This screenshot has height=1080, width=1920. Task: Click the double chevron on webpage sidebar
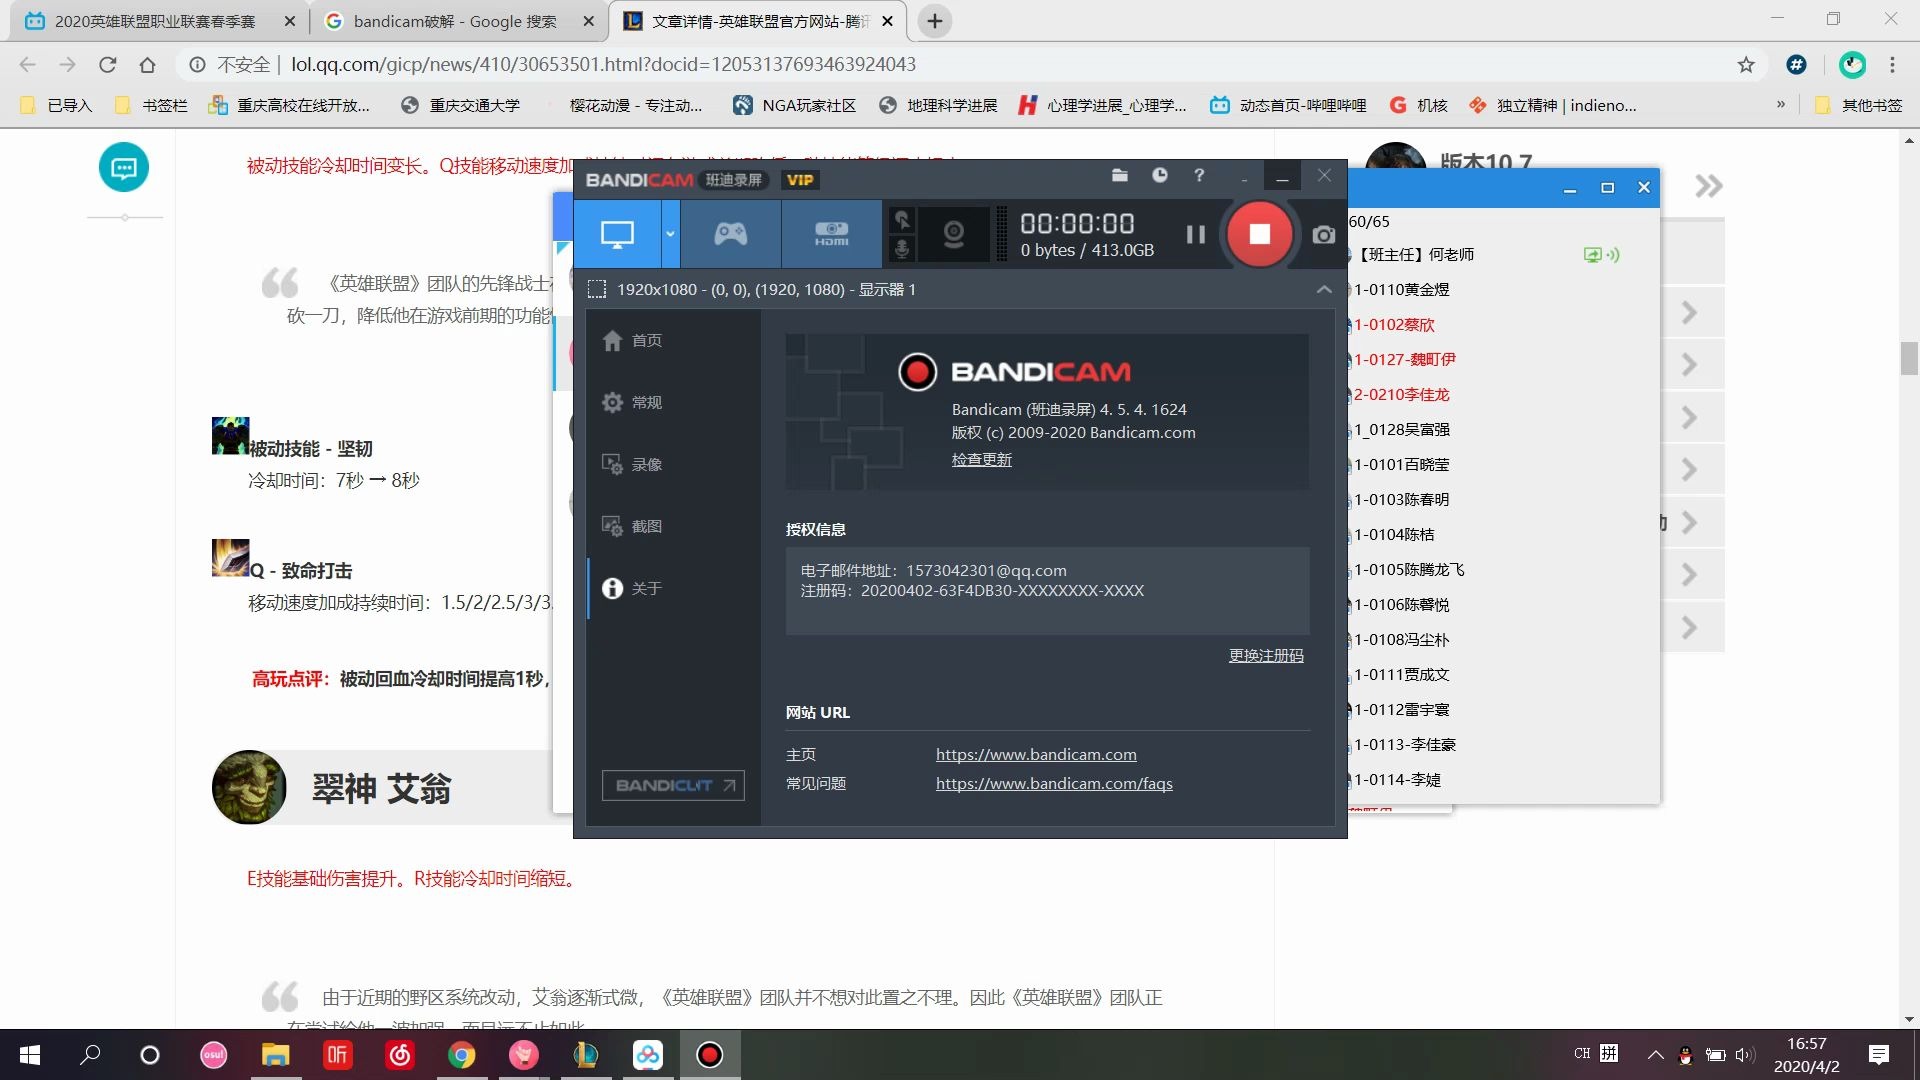tap(1708, 186)
